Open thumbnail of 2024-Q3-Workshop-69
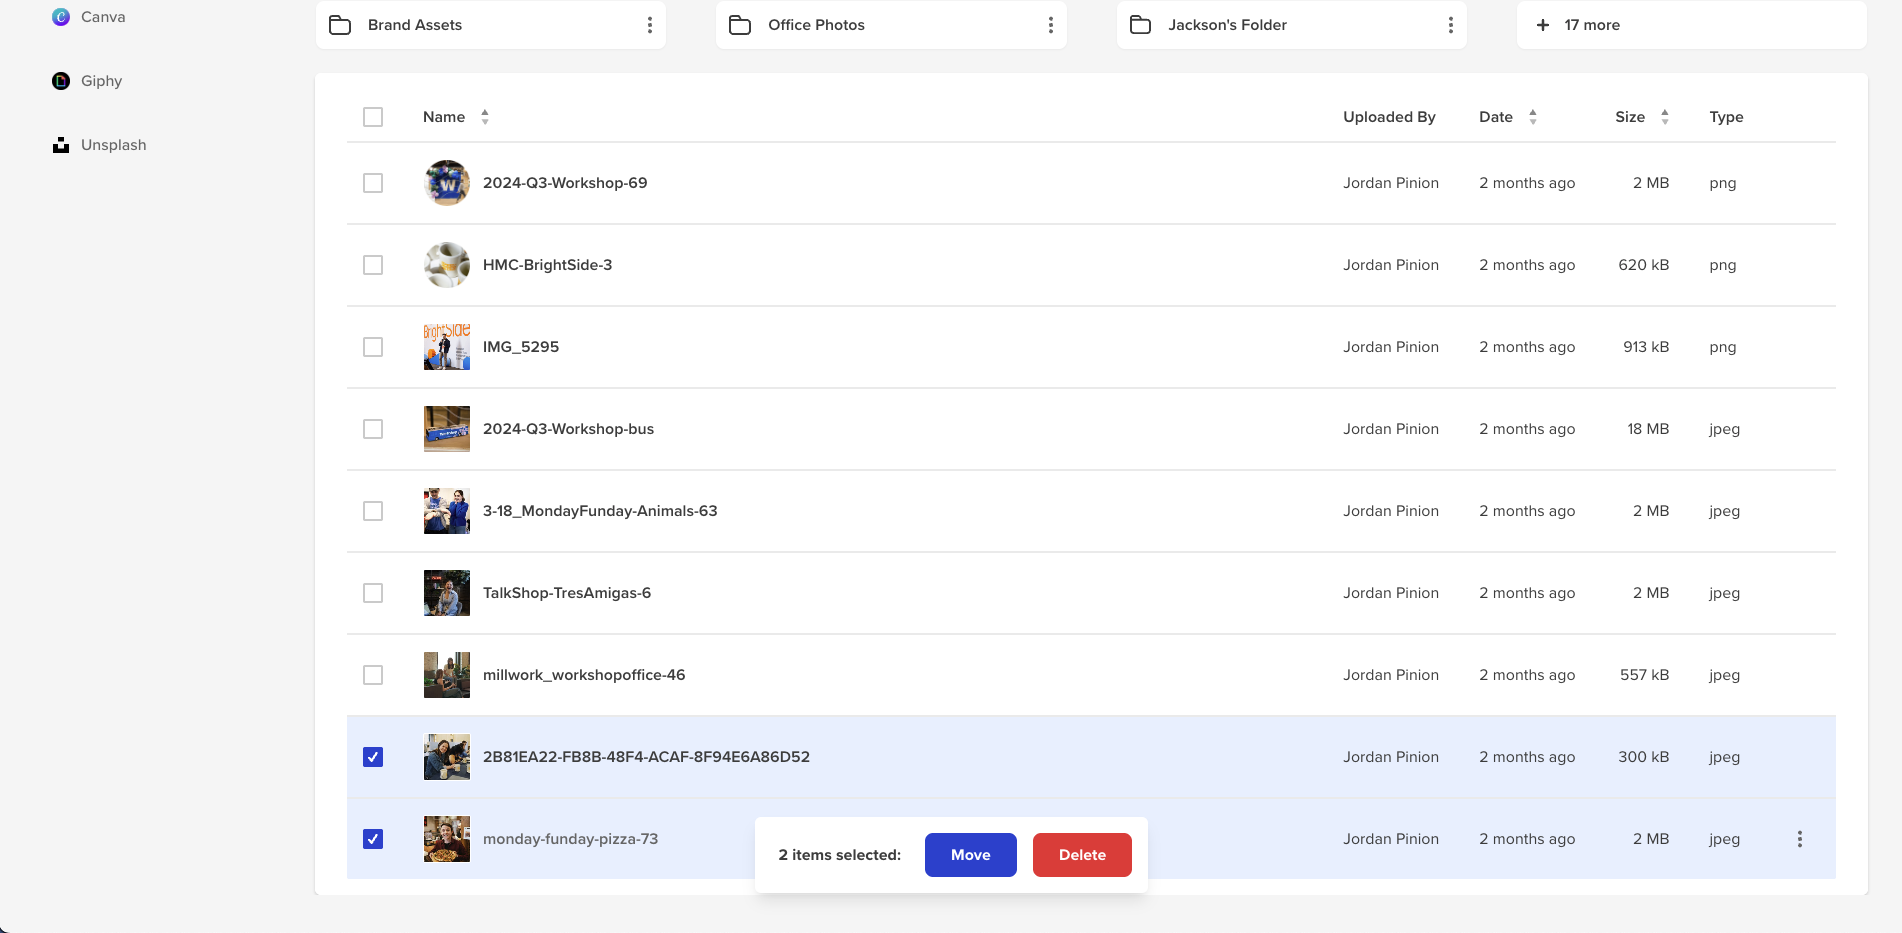1902x933 pixels. [x=447, y=183]
